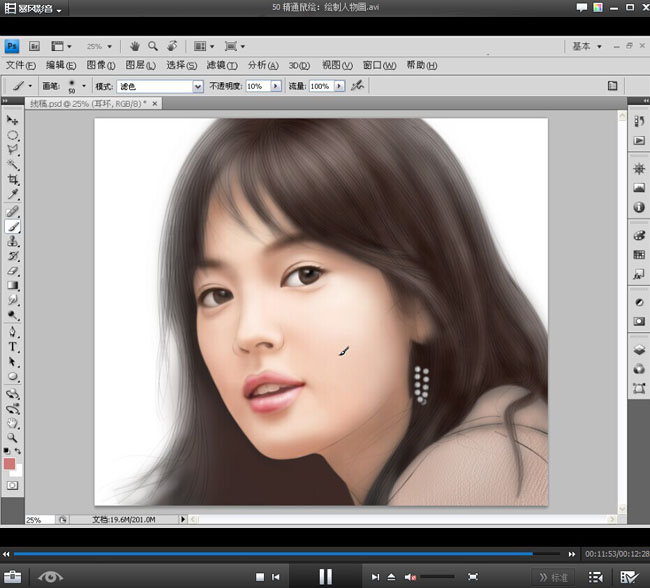650x588 pixels.
Task: Open the Screen Mode dropdown
Action: tap(234, 46)
